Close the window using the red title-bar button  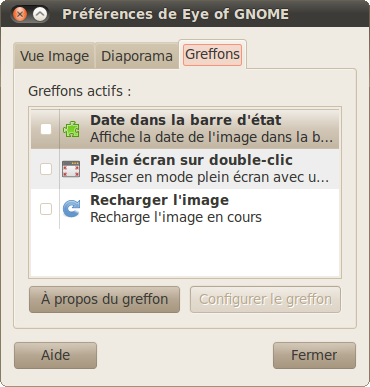tap(20, 14)
